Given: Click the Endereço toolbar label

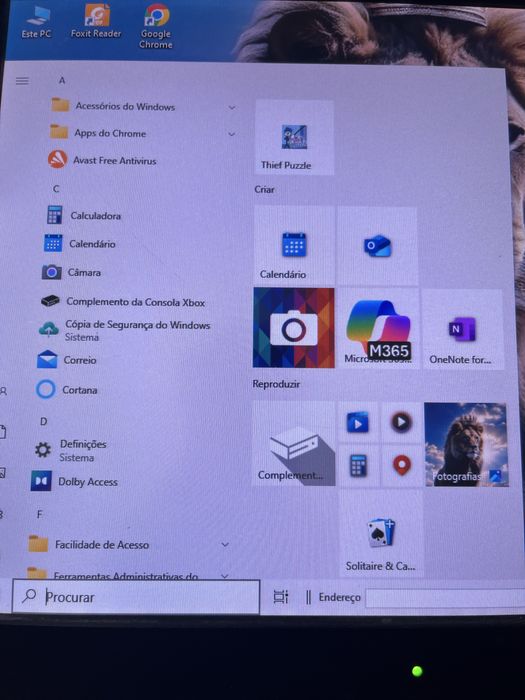Looking at the screenshot, I should (x=339, y=597).
